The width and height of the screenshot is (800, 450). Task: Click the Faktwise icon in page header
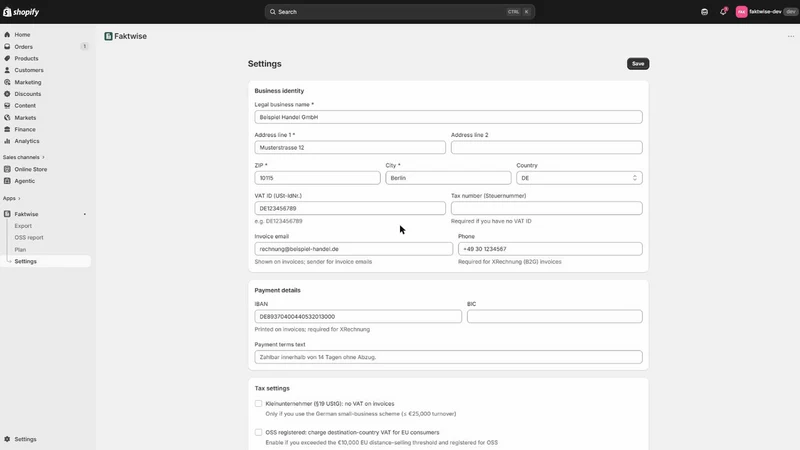108,36
